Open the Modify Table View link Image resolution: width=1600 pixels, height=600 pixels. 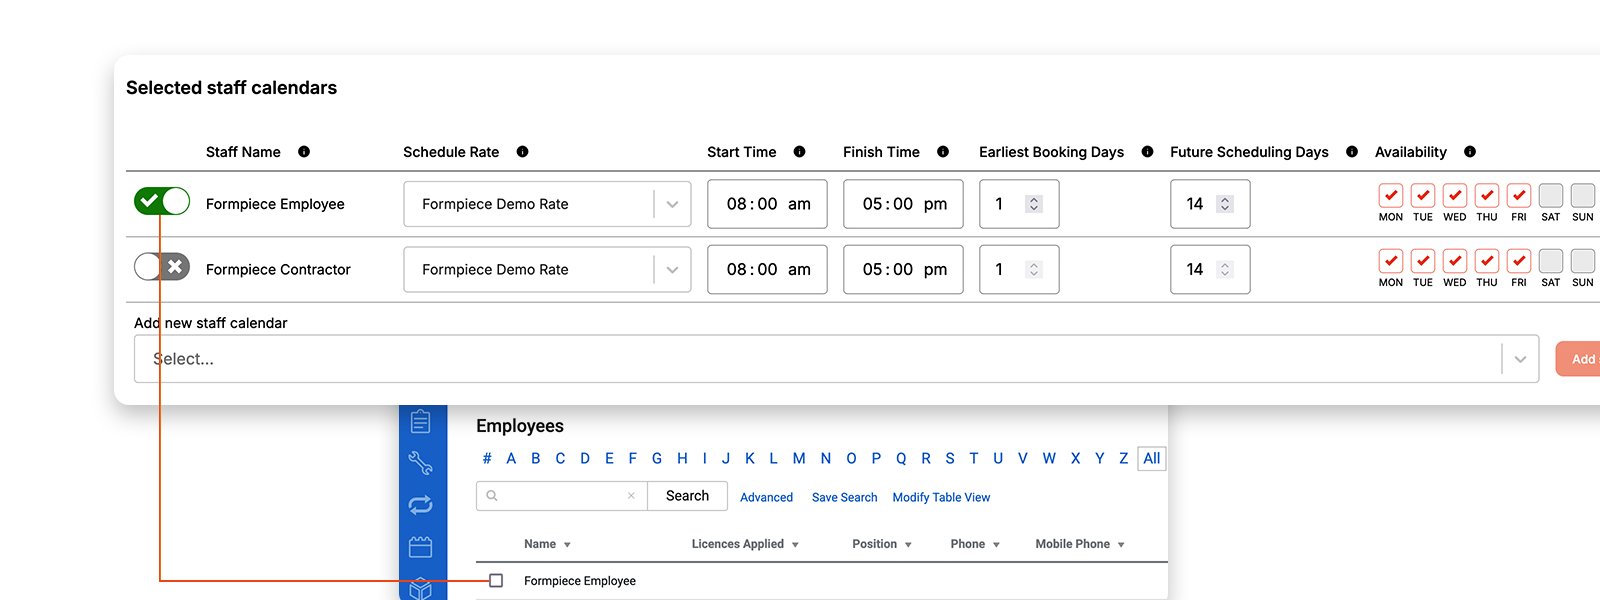click(x=941, y=497)
